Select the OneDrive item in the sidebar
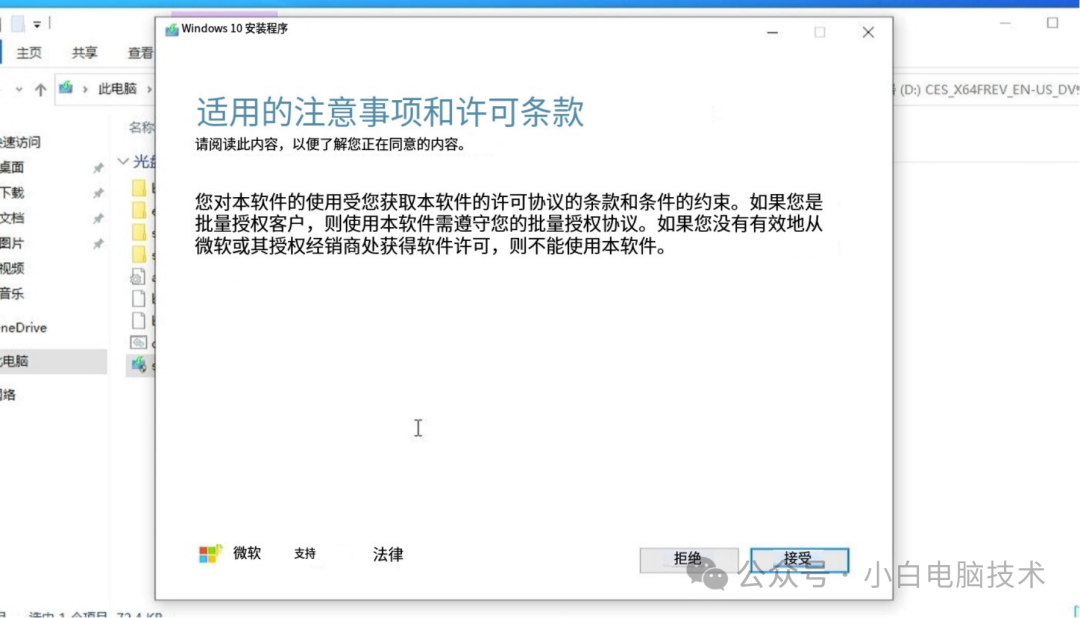The image size is (1080, 618). (x=22, y=327)
